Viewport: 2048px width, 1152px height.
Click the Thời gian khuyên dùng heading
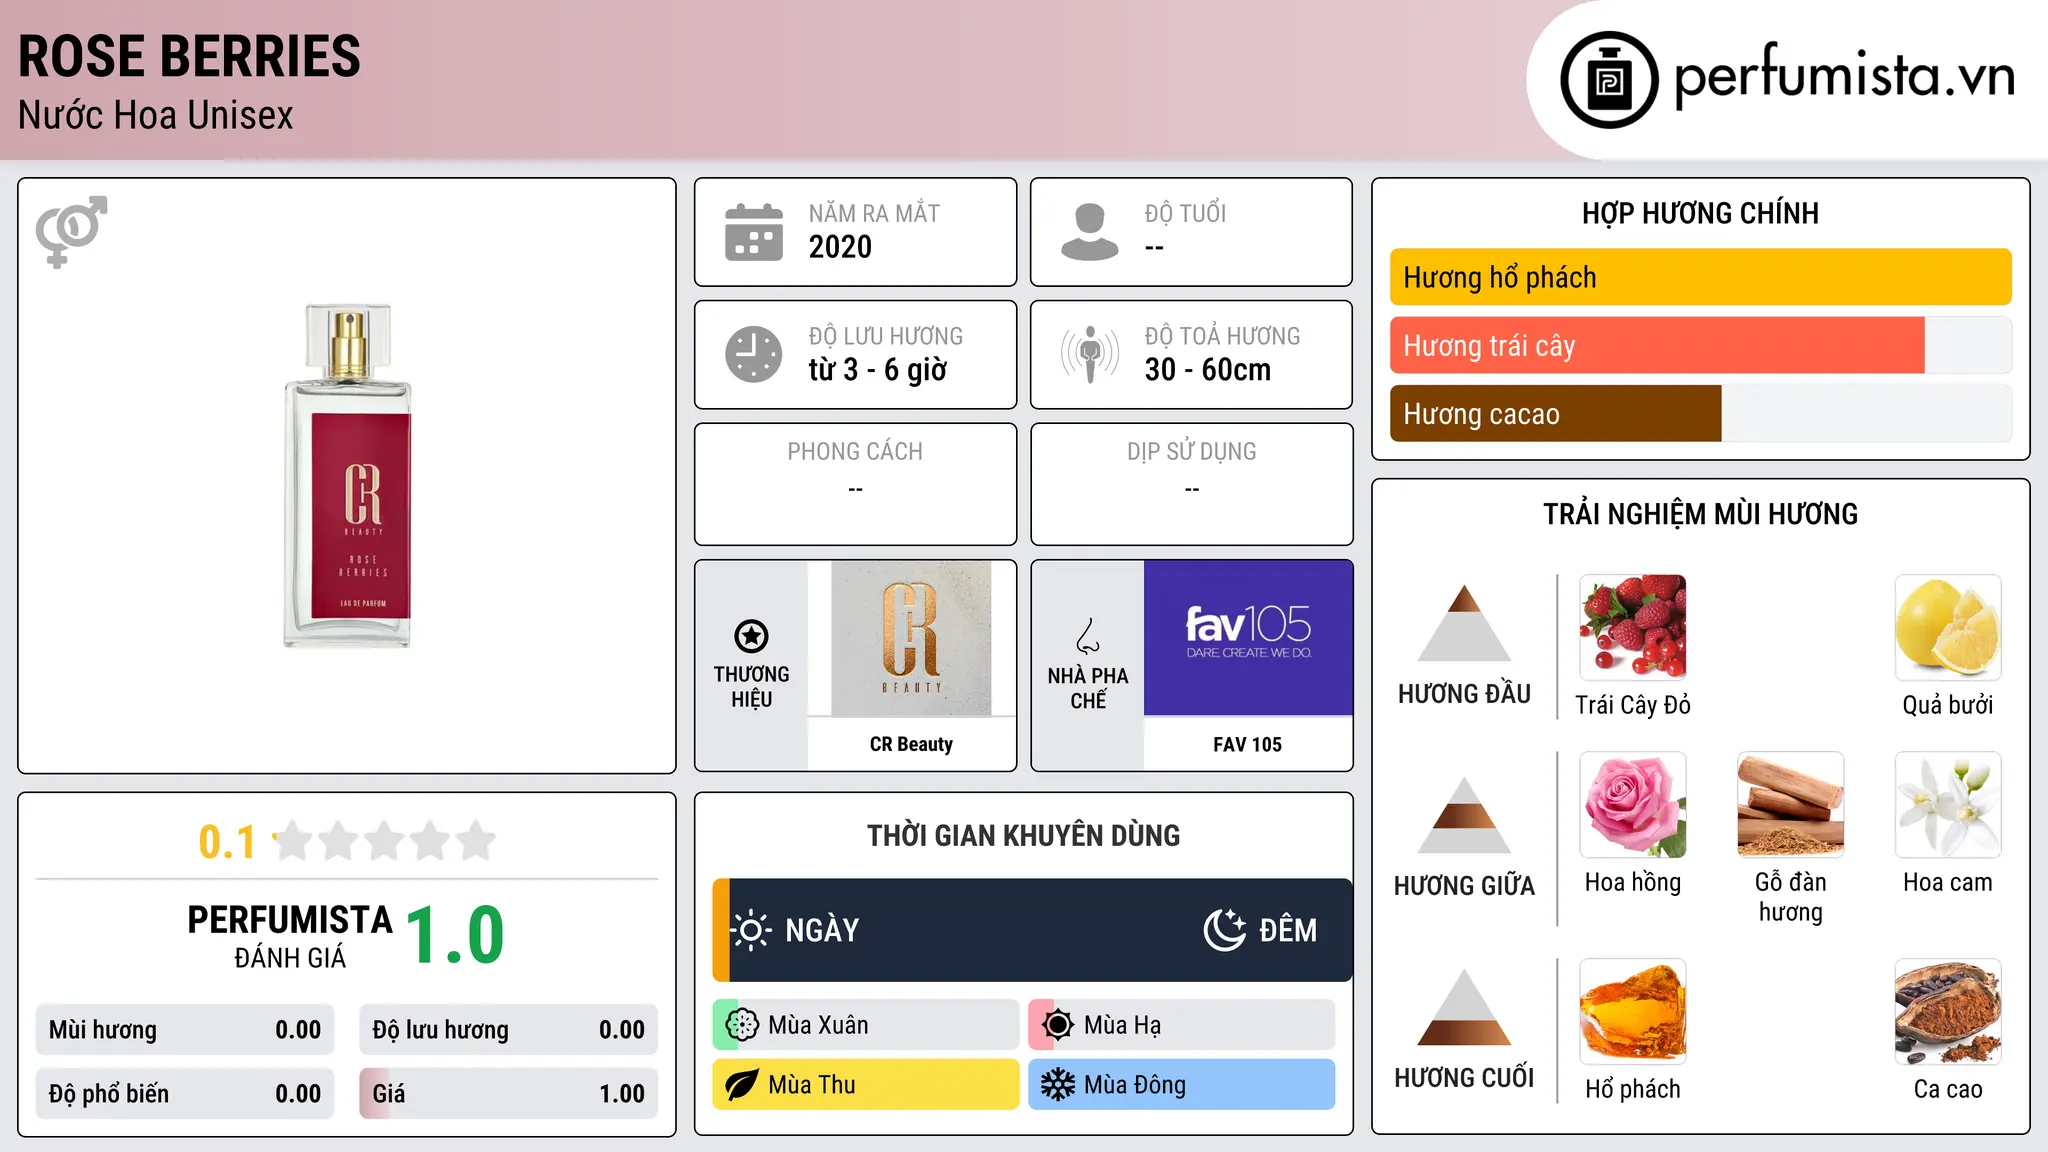1023,836
